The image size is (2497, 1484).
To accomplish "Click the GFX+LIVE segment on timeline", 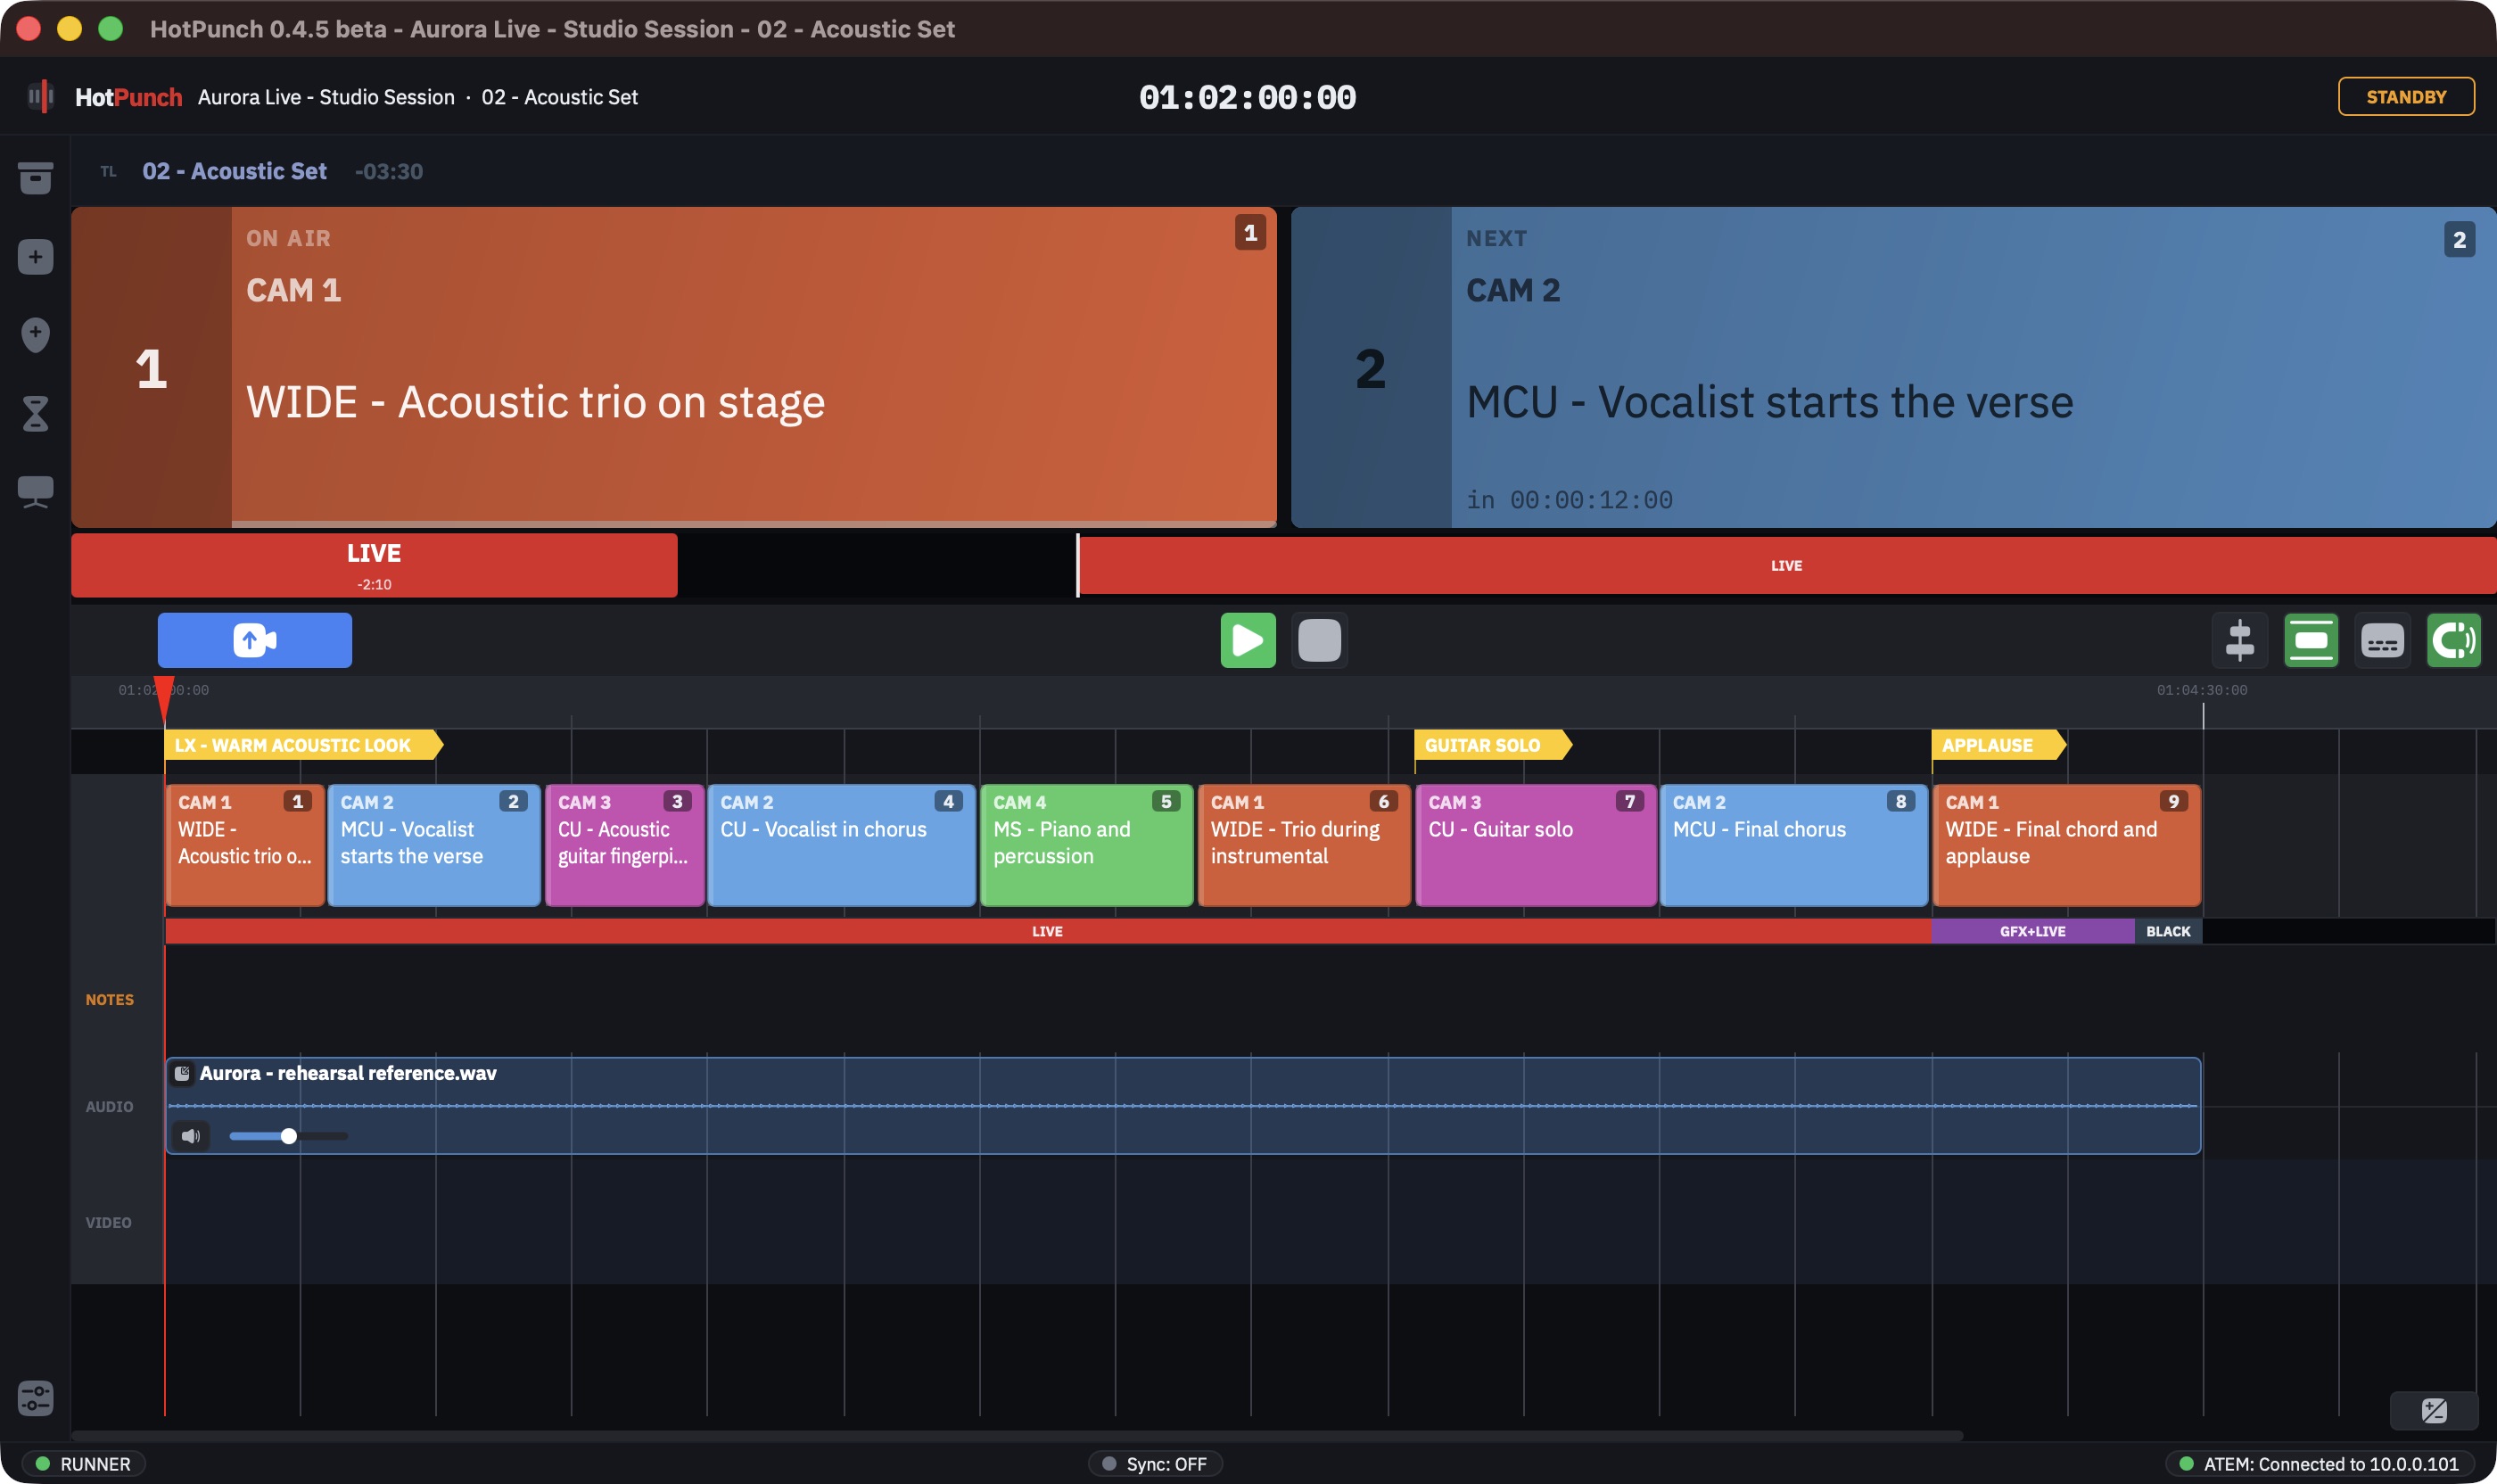I will [x=2032, y=931].
